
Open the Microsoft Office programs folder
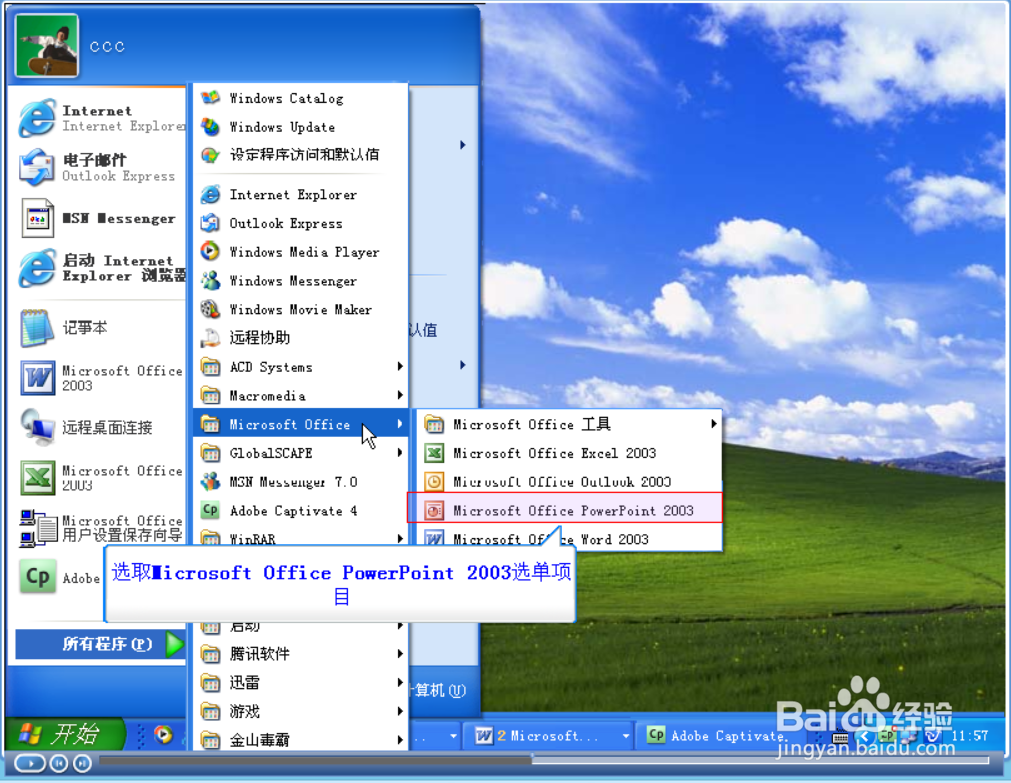coord(300,424)
